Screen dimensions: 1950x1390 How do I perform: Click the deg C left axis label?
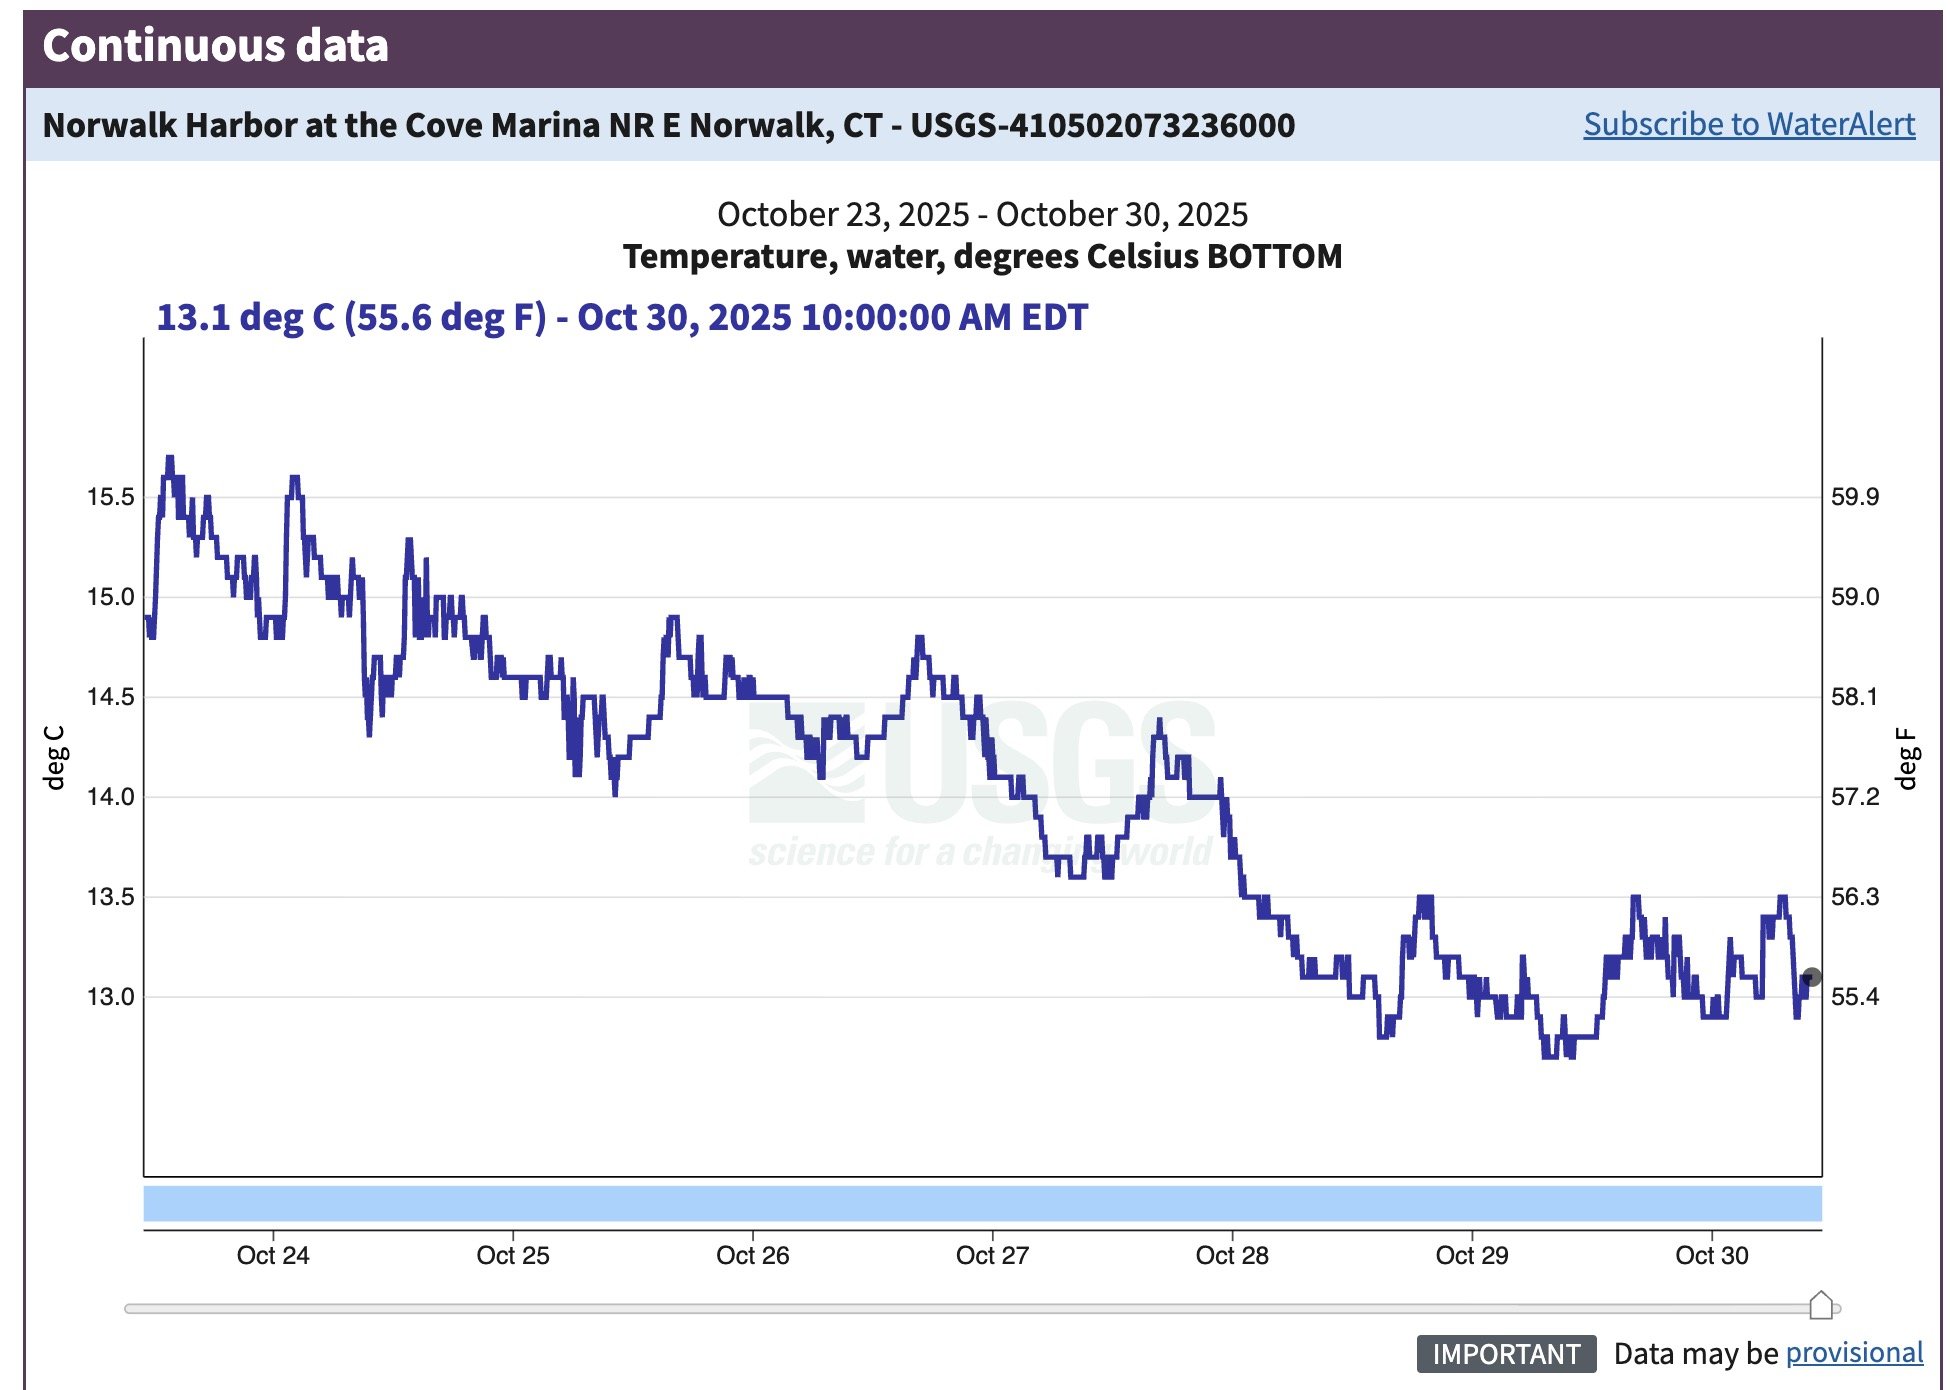click(x=55, y=757)
